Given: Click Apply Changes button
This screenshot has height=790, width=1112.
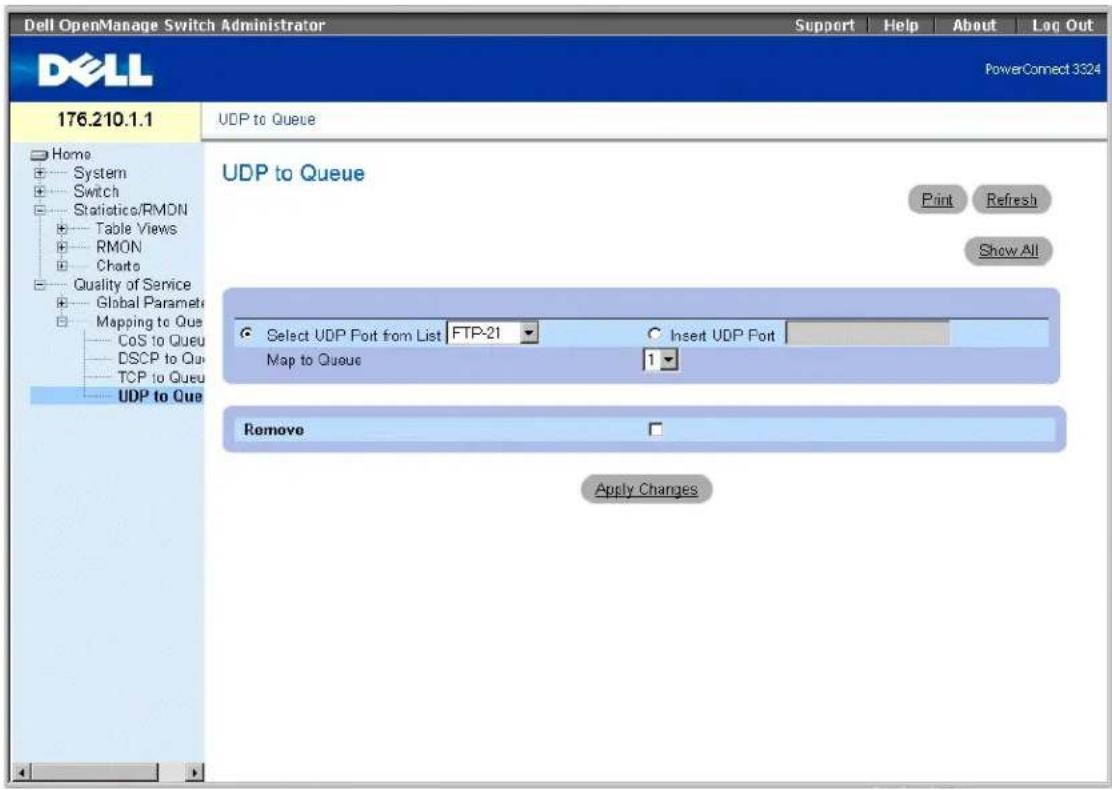Looking at the screenshot, I should tap(646, 489).
